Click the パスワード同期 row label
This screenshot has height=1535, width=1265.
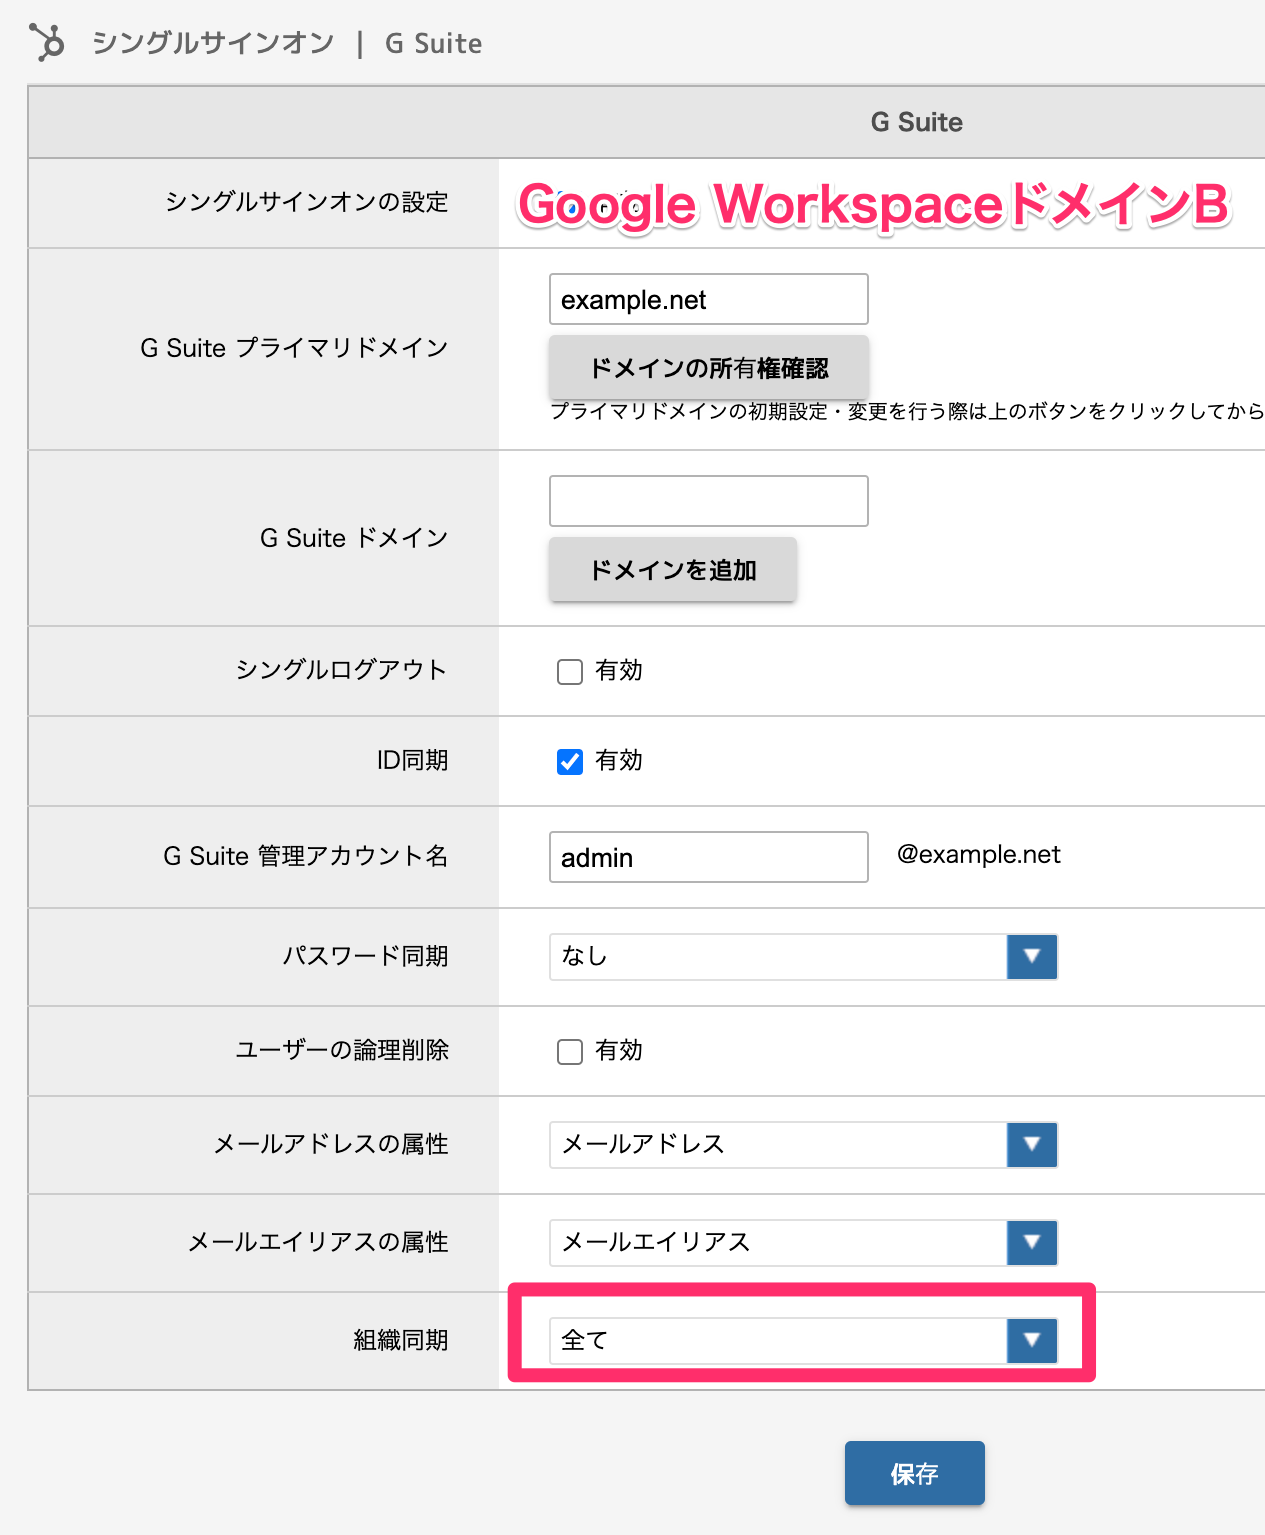(x=365, y=956)
